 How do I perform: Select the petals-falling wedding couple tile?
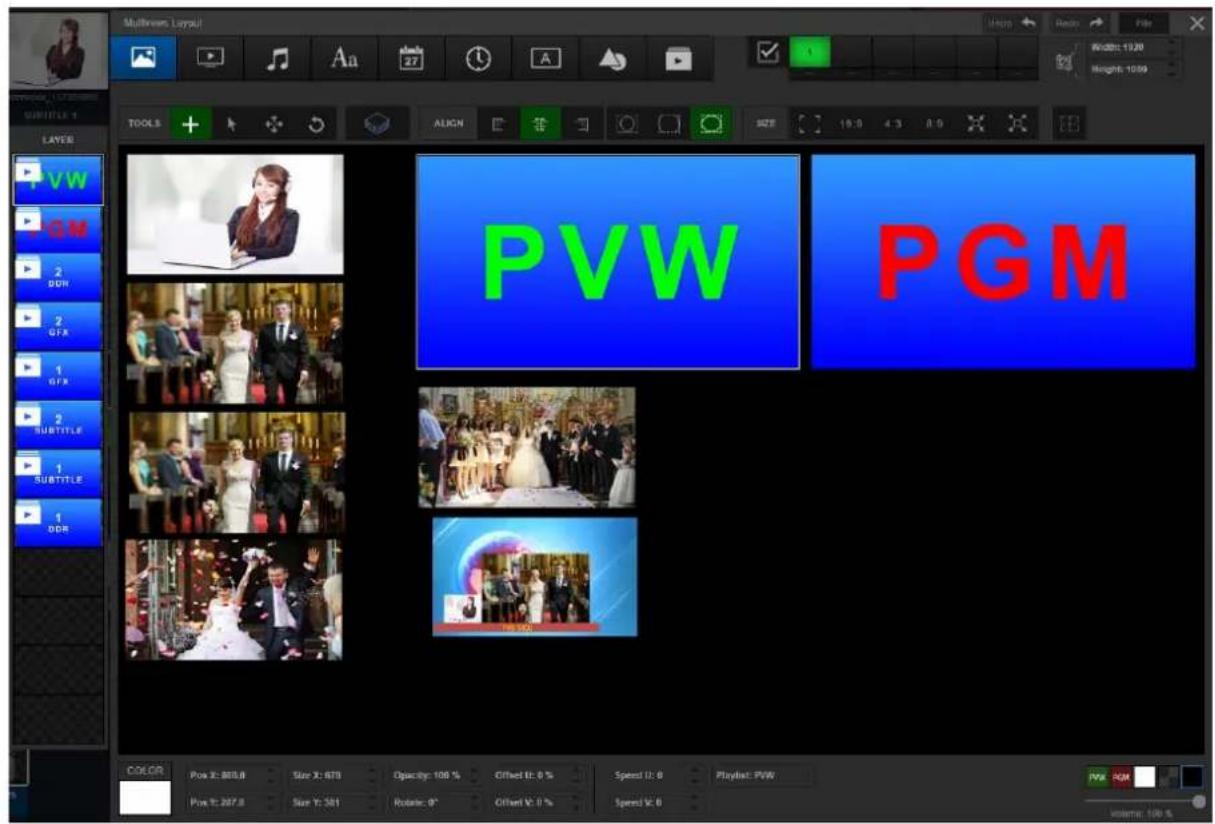tap(233, 600)
